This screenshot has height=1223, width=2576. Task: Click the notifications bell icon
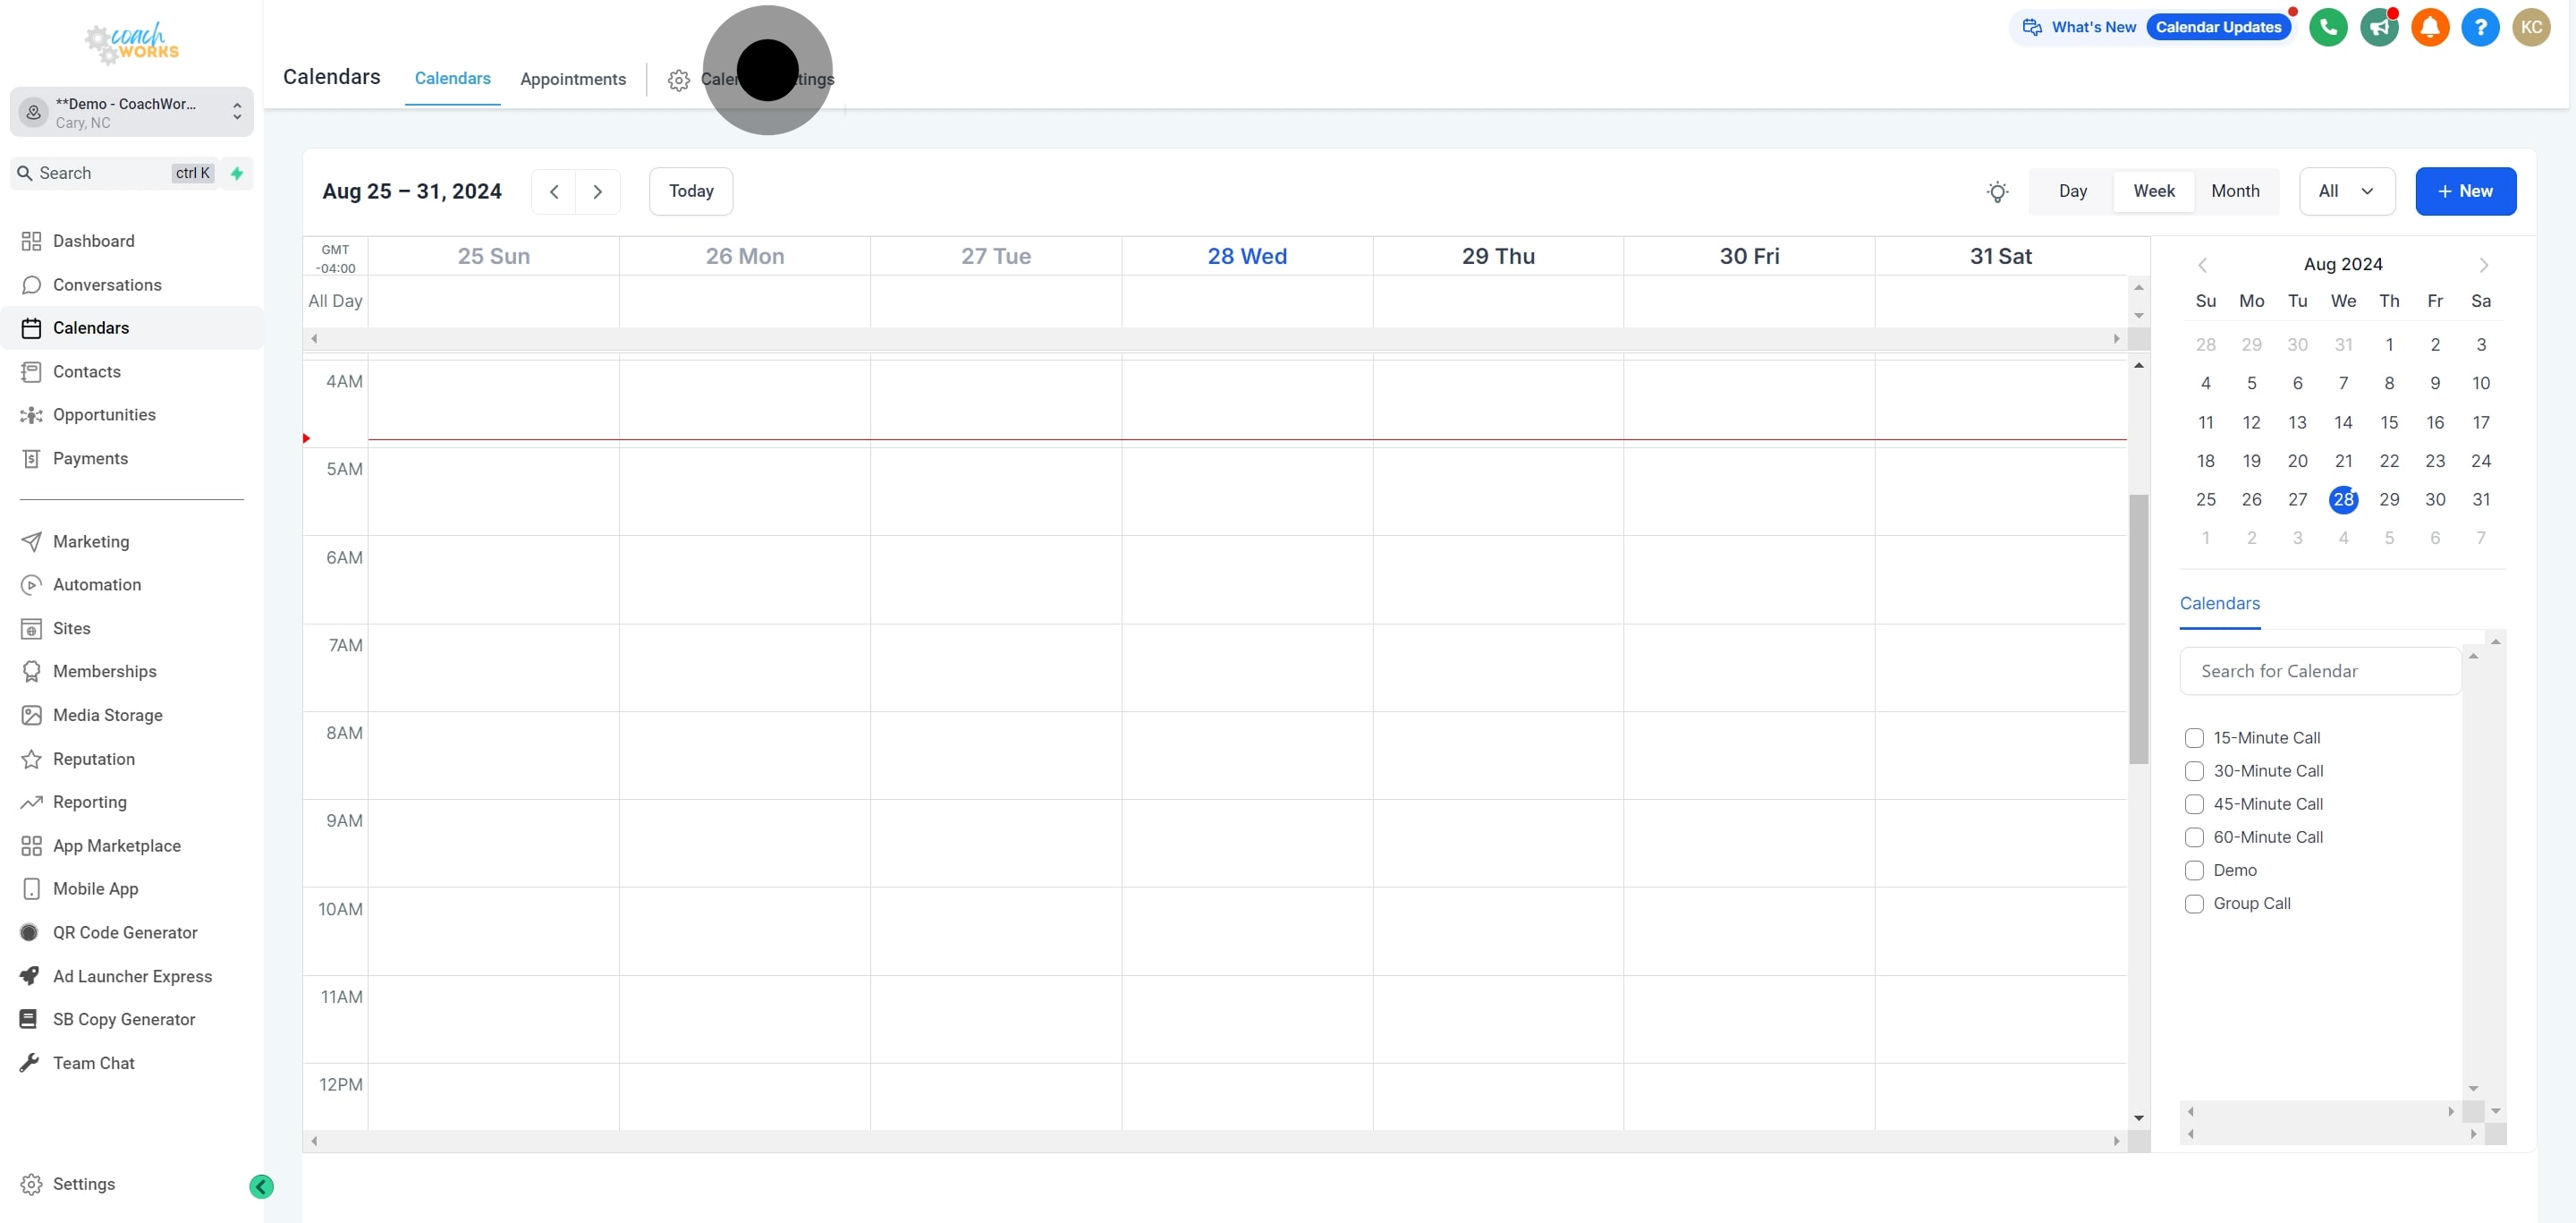tap(2430, 27)
